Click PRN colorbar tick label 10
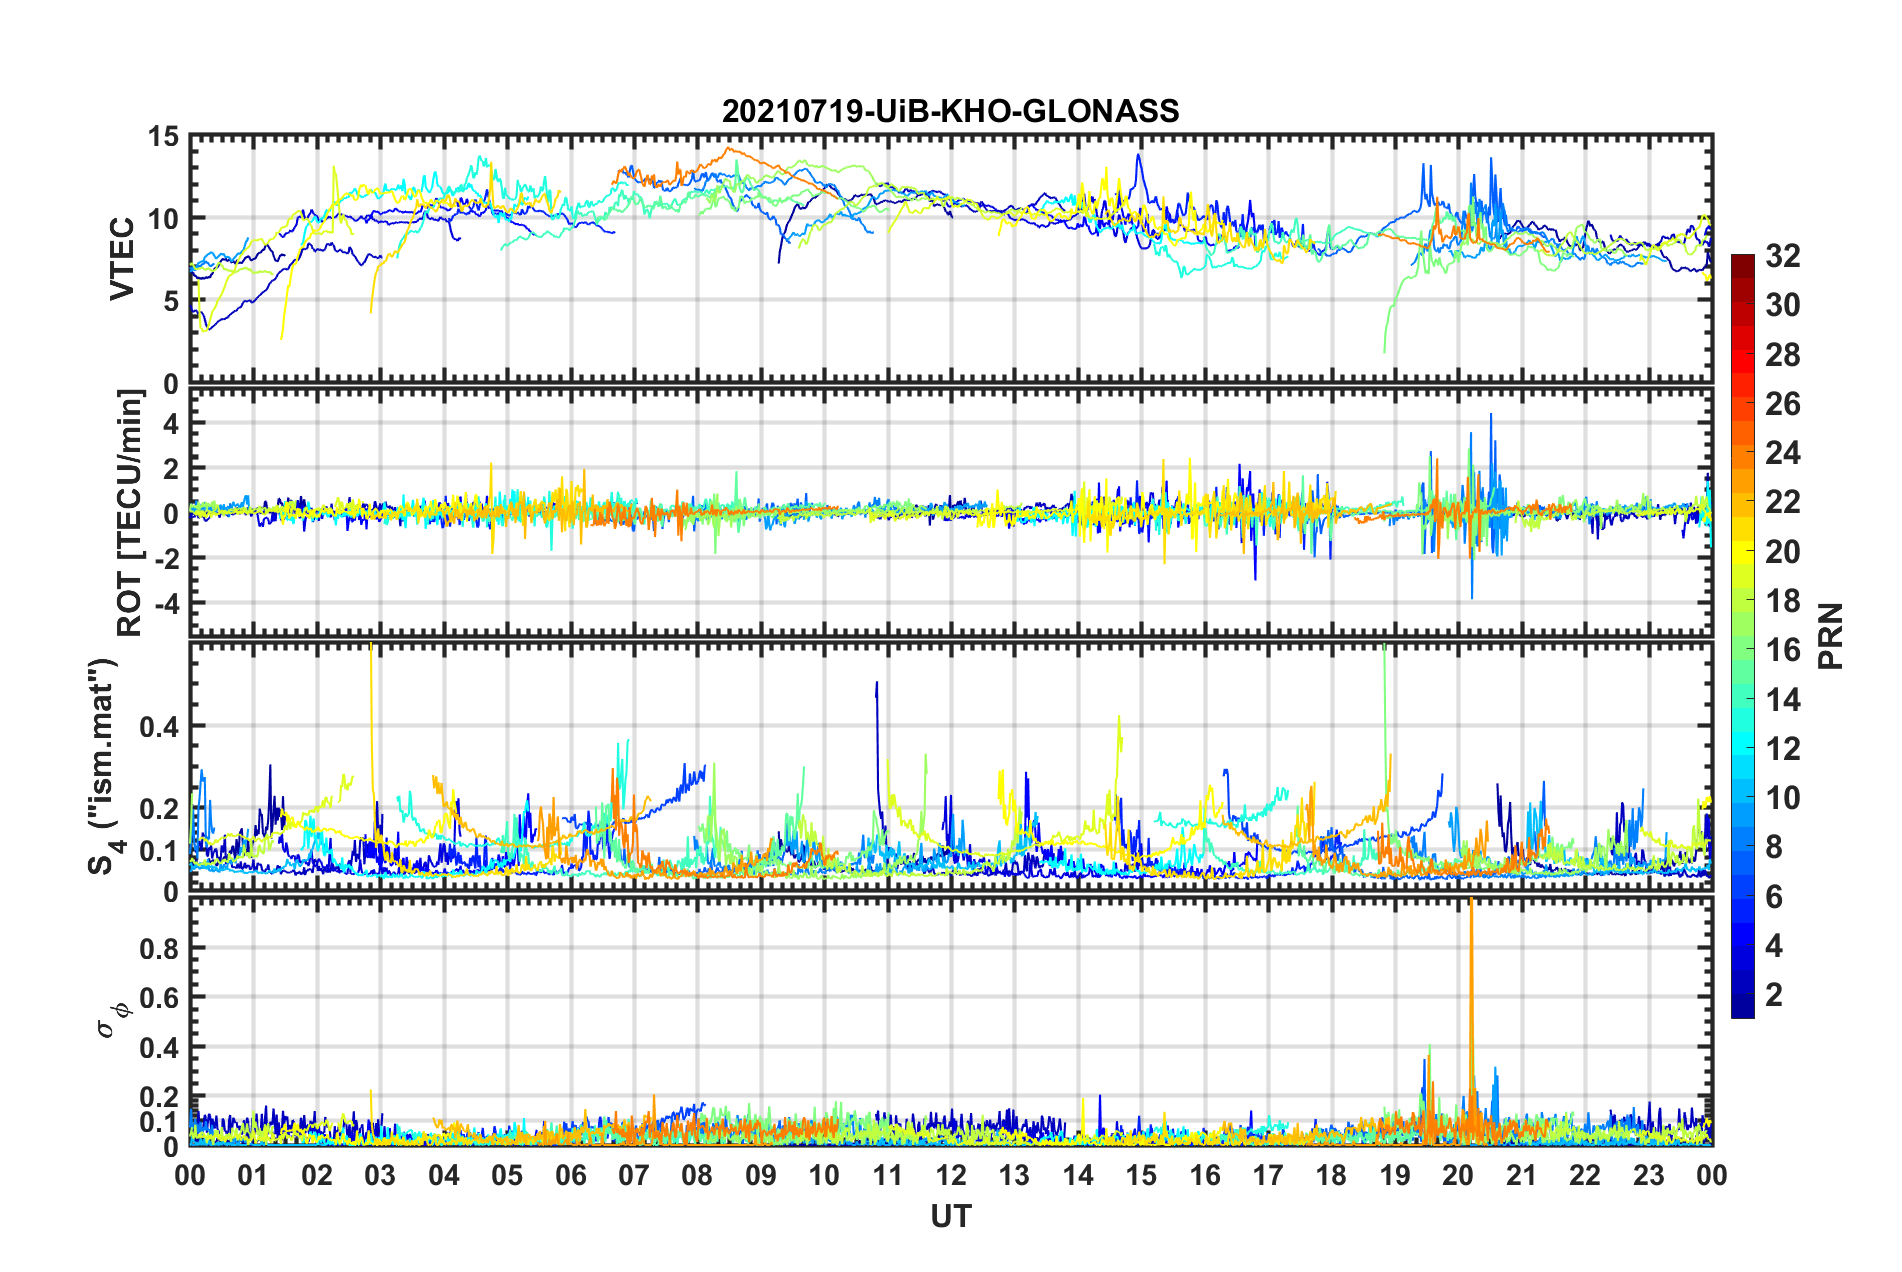 (1782, 798)
